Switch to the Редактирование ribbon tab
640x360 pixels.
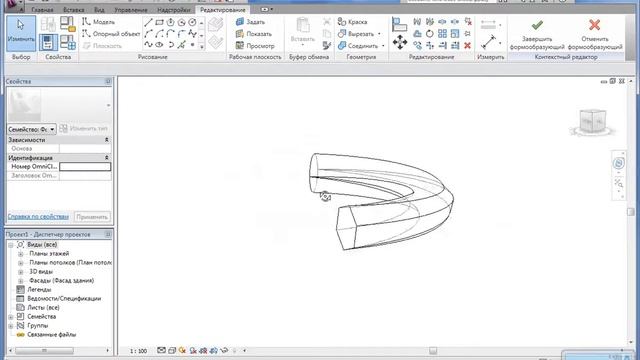223,9
